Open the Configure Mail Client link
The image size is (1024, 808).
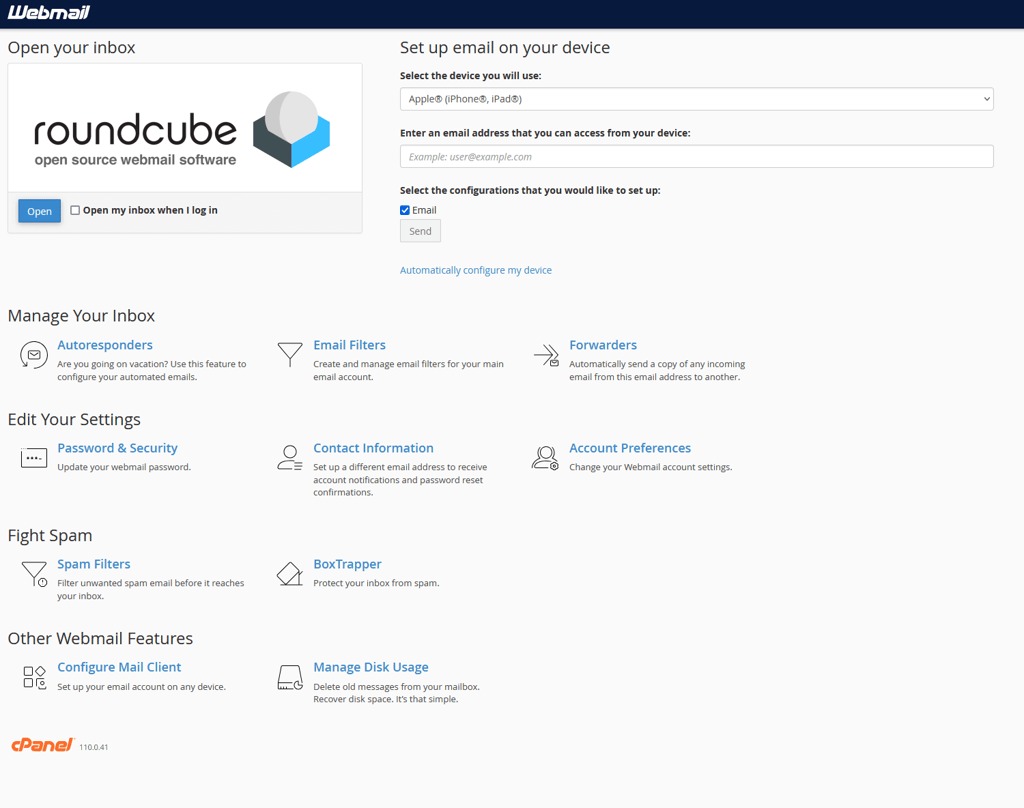click(x=120, y=667)
